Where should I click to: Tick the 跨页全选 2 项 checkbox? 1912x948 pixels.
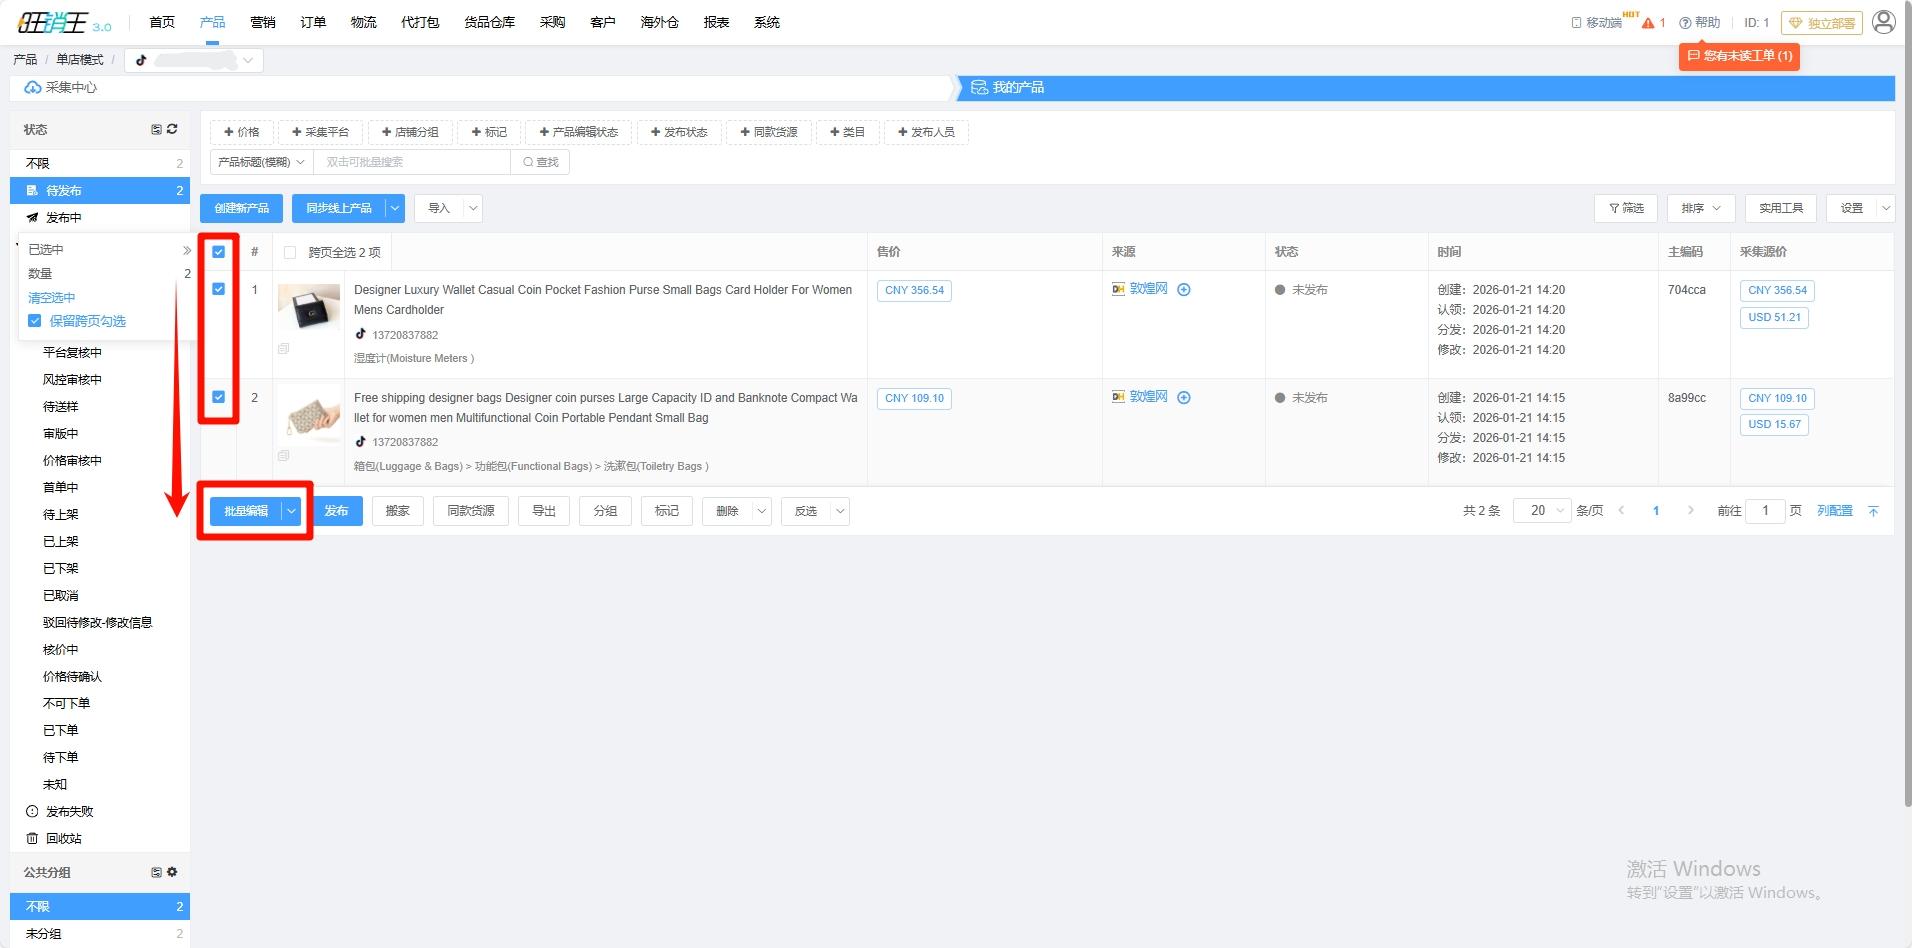pyautogui.click(x=290, y=253)
